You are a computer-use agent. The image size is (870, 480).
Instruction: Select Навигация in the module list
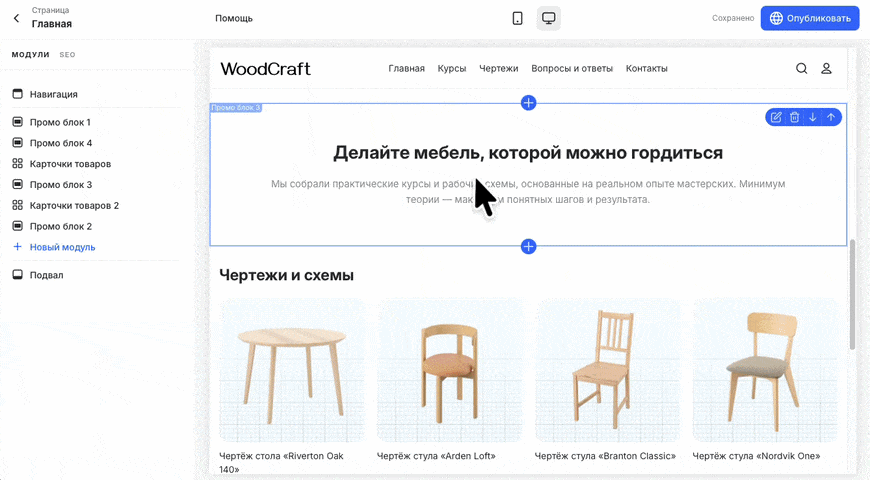53,94
